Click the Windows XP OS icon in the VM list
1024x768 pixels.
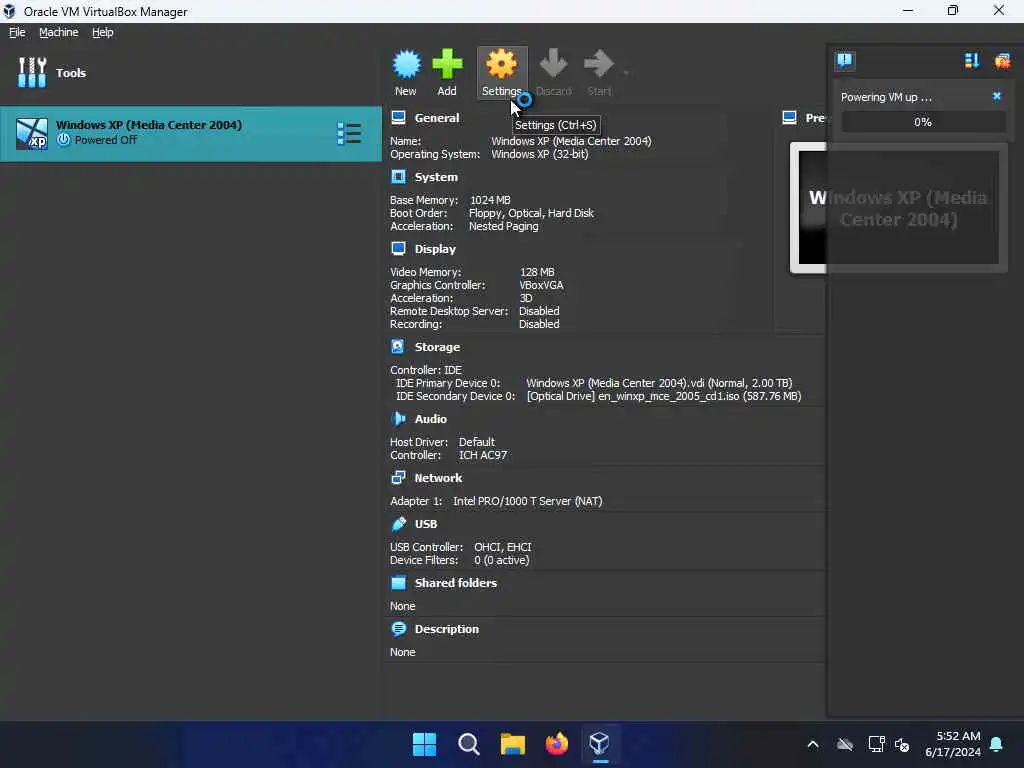(x=32, y=134)
